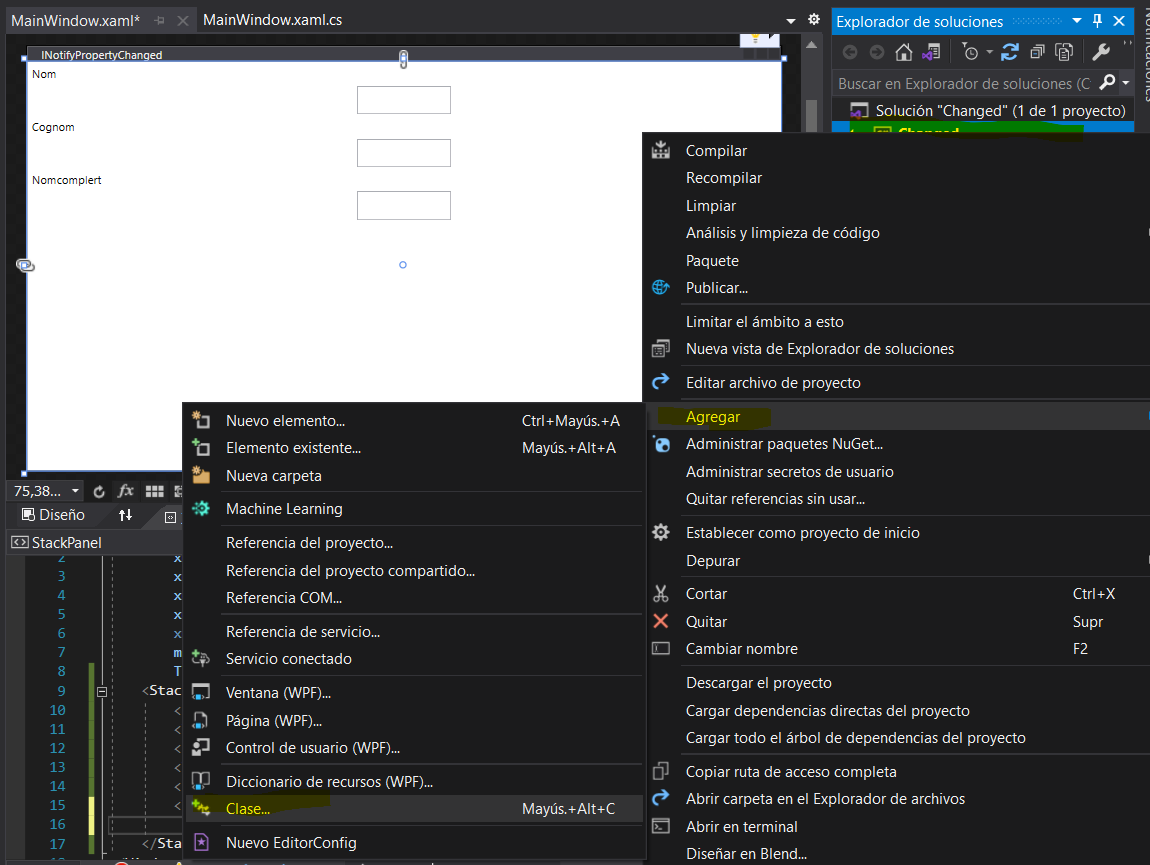Select Clase... in the Agregar submenu
This screenshot has height=865, width=1150.
(x=248, y=808)
